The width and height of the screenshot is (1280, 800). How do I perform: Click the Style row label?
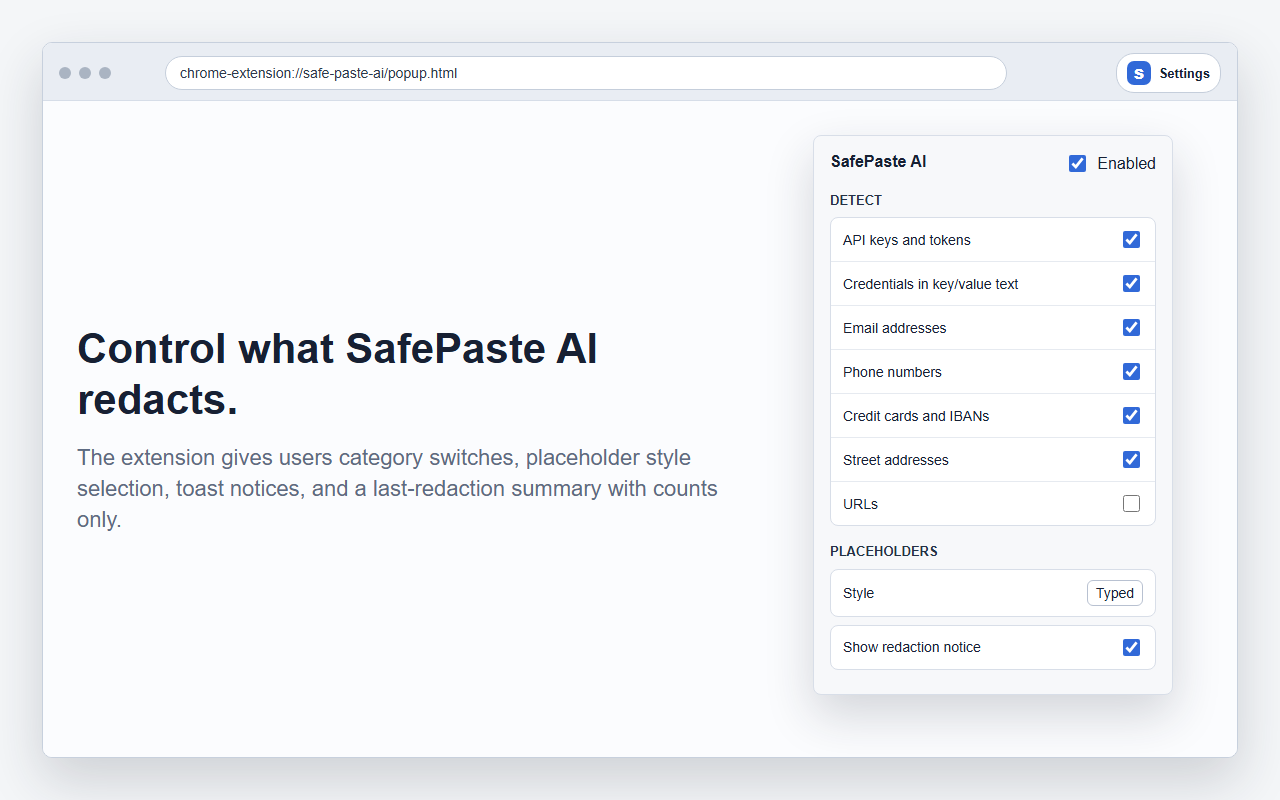(858, 593)
